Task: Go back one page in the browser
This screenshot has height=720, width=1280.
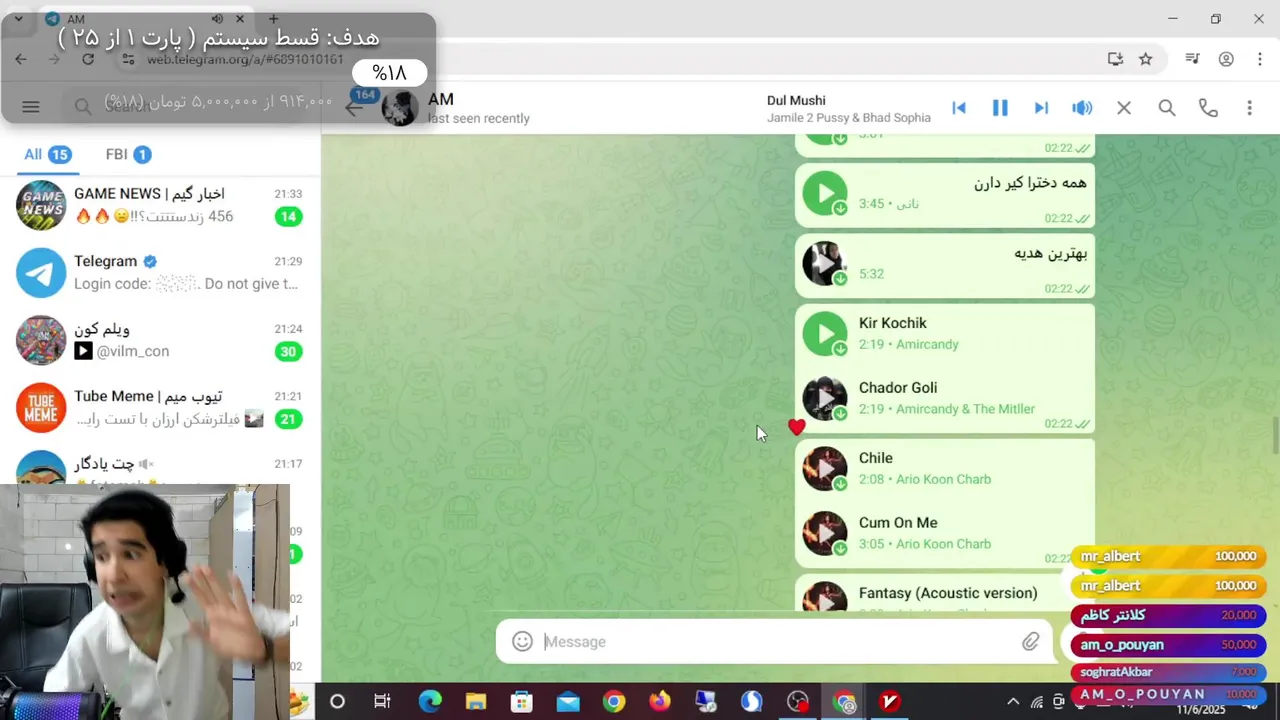Action: pyautogui.click(x=21, y=59)
